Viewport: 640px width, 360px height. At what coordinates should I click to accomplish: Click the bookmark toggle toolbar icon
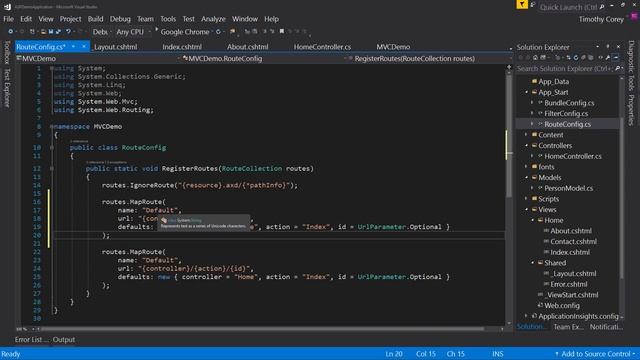(x=282, y=31)
